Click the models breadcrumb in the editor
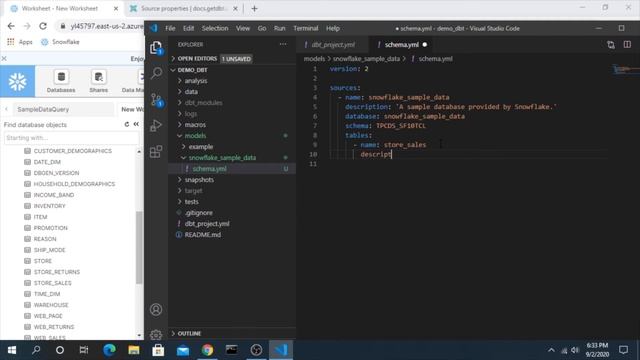The height and width of the screenshot is (360, 640). tap(314, 59)
